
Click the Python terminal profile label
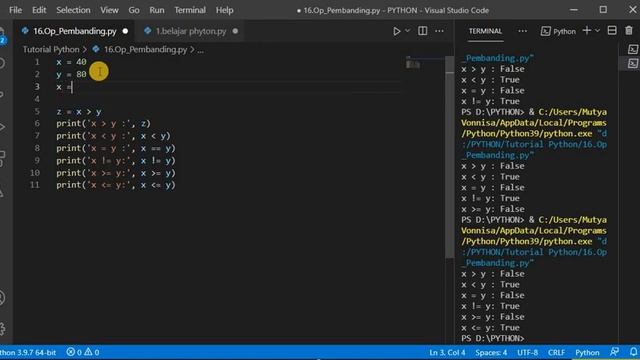point(558,31)
